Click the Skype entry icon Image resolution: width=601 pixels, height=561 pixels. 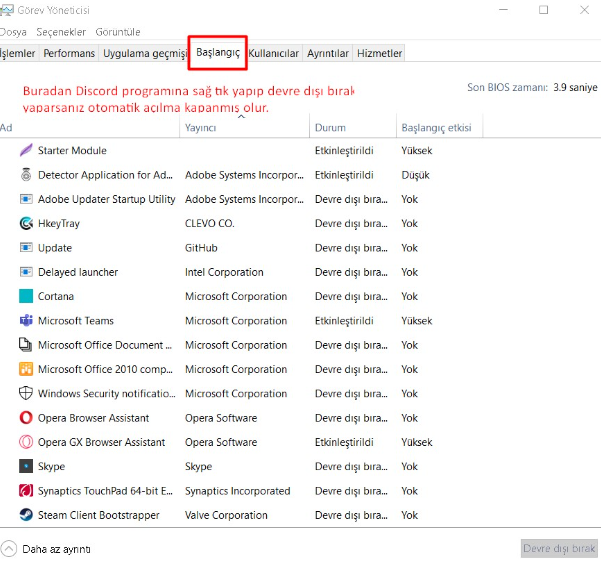(26, 466)
